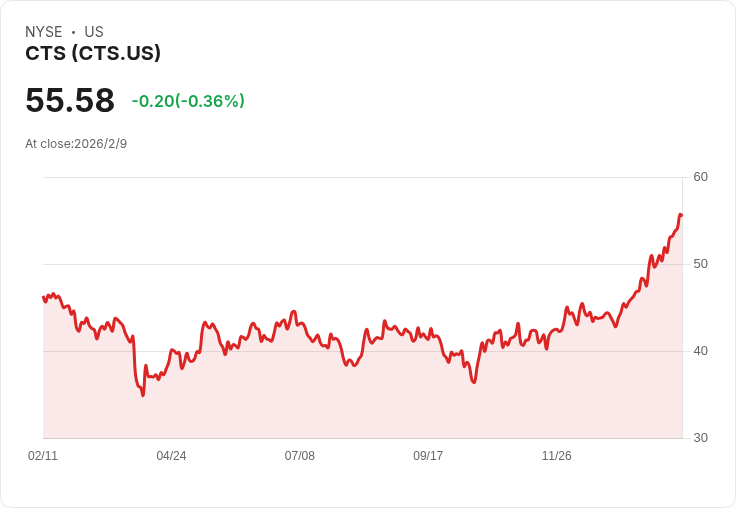Viewport: 736px width, 508px height.
Task: Click the chart line's starting point at 02/11
Action: pos(44,297)
